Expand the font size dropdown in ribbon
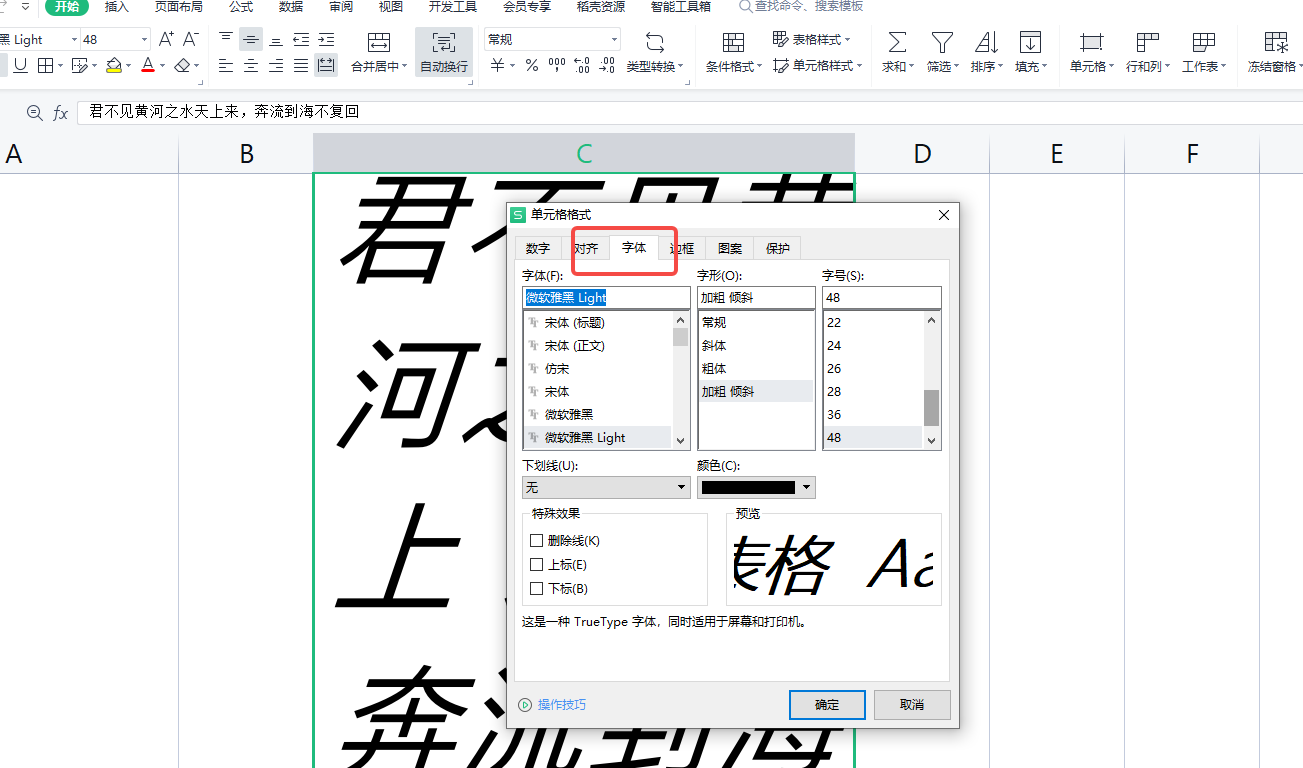1303x768 pixels. 145,40
